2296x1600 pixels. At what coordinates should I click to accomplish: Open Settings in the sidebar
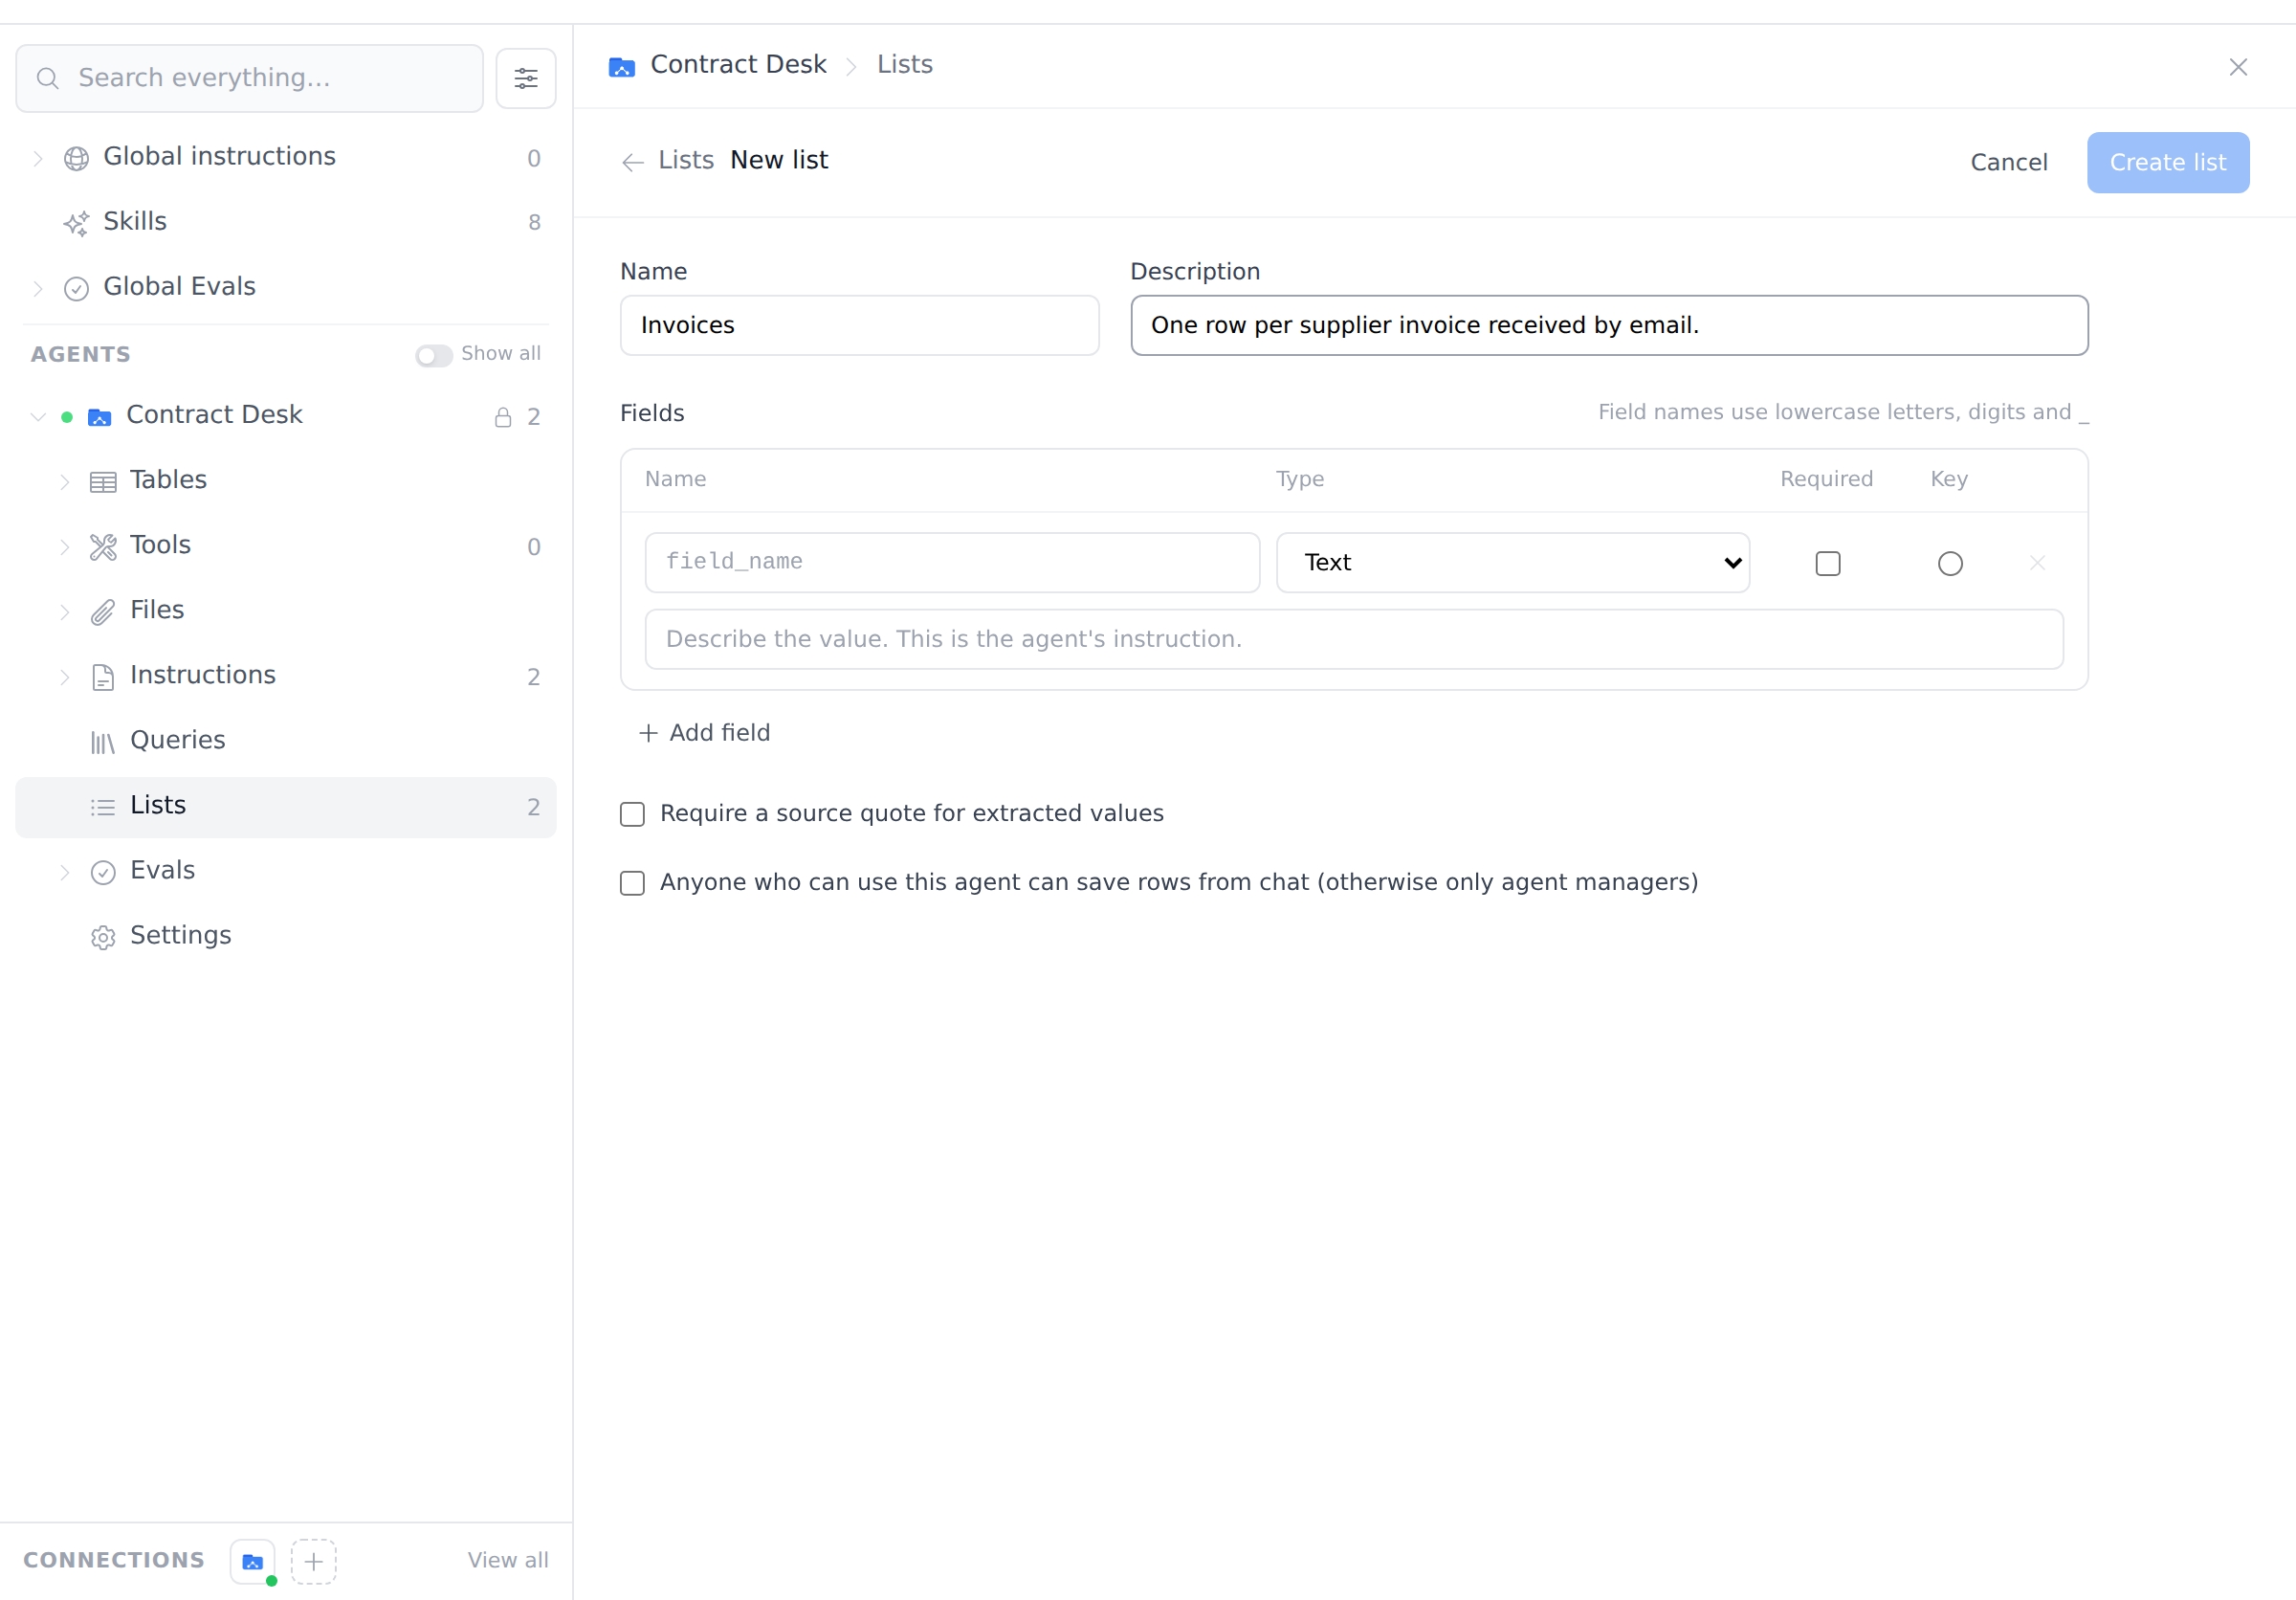pos(286,937)
